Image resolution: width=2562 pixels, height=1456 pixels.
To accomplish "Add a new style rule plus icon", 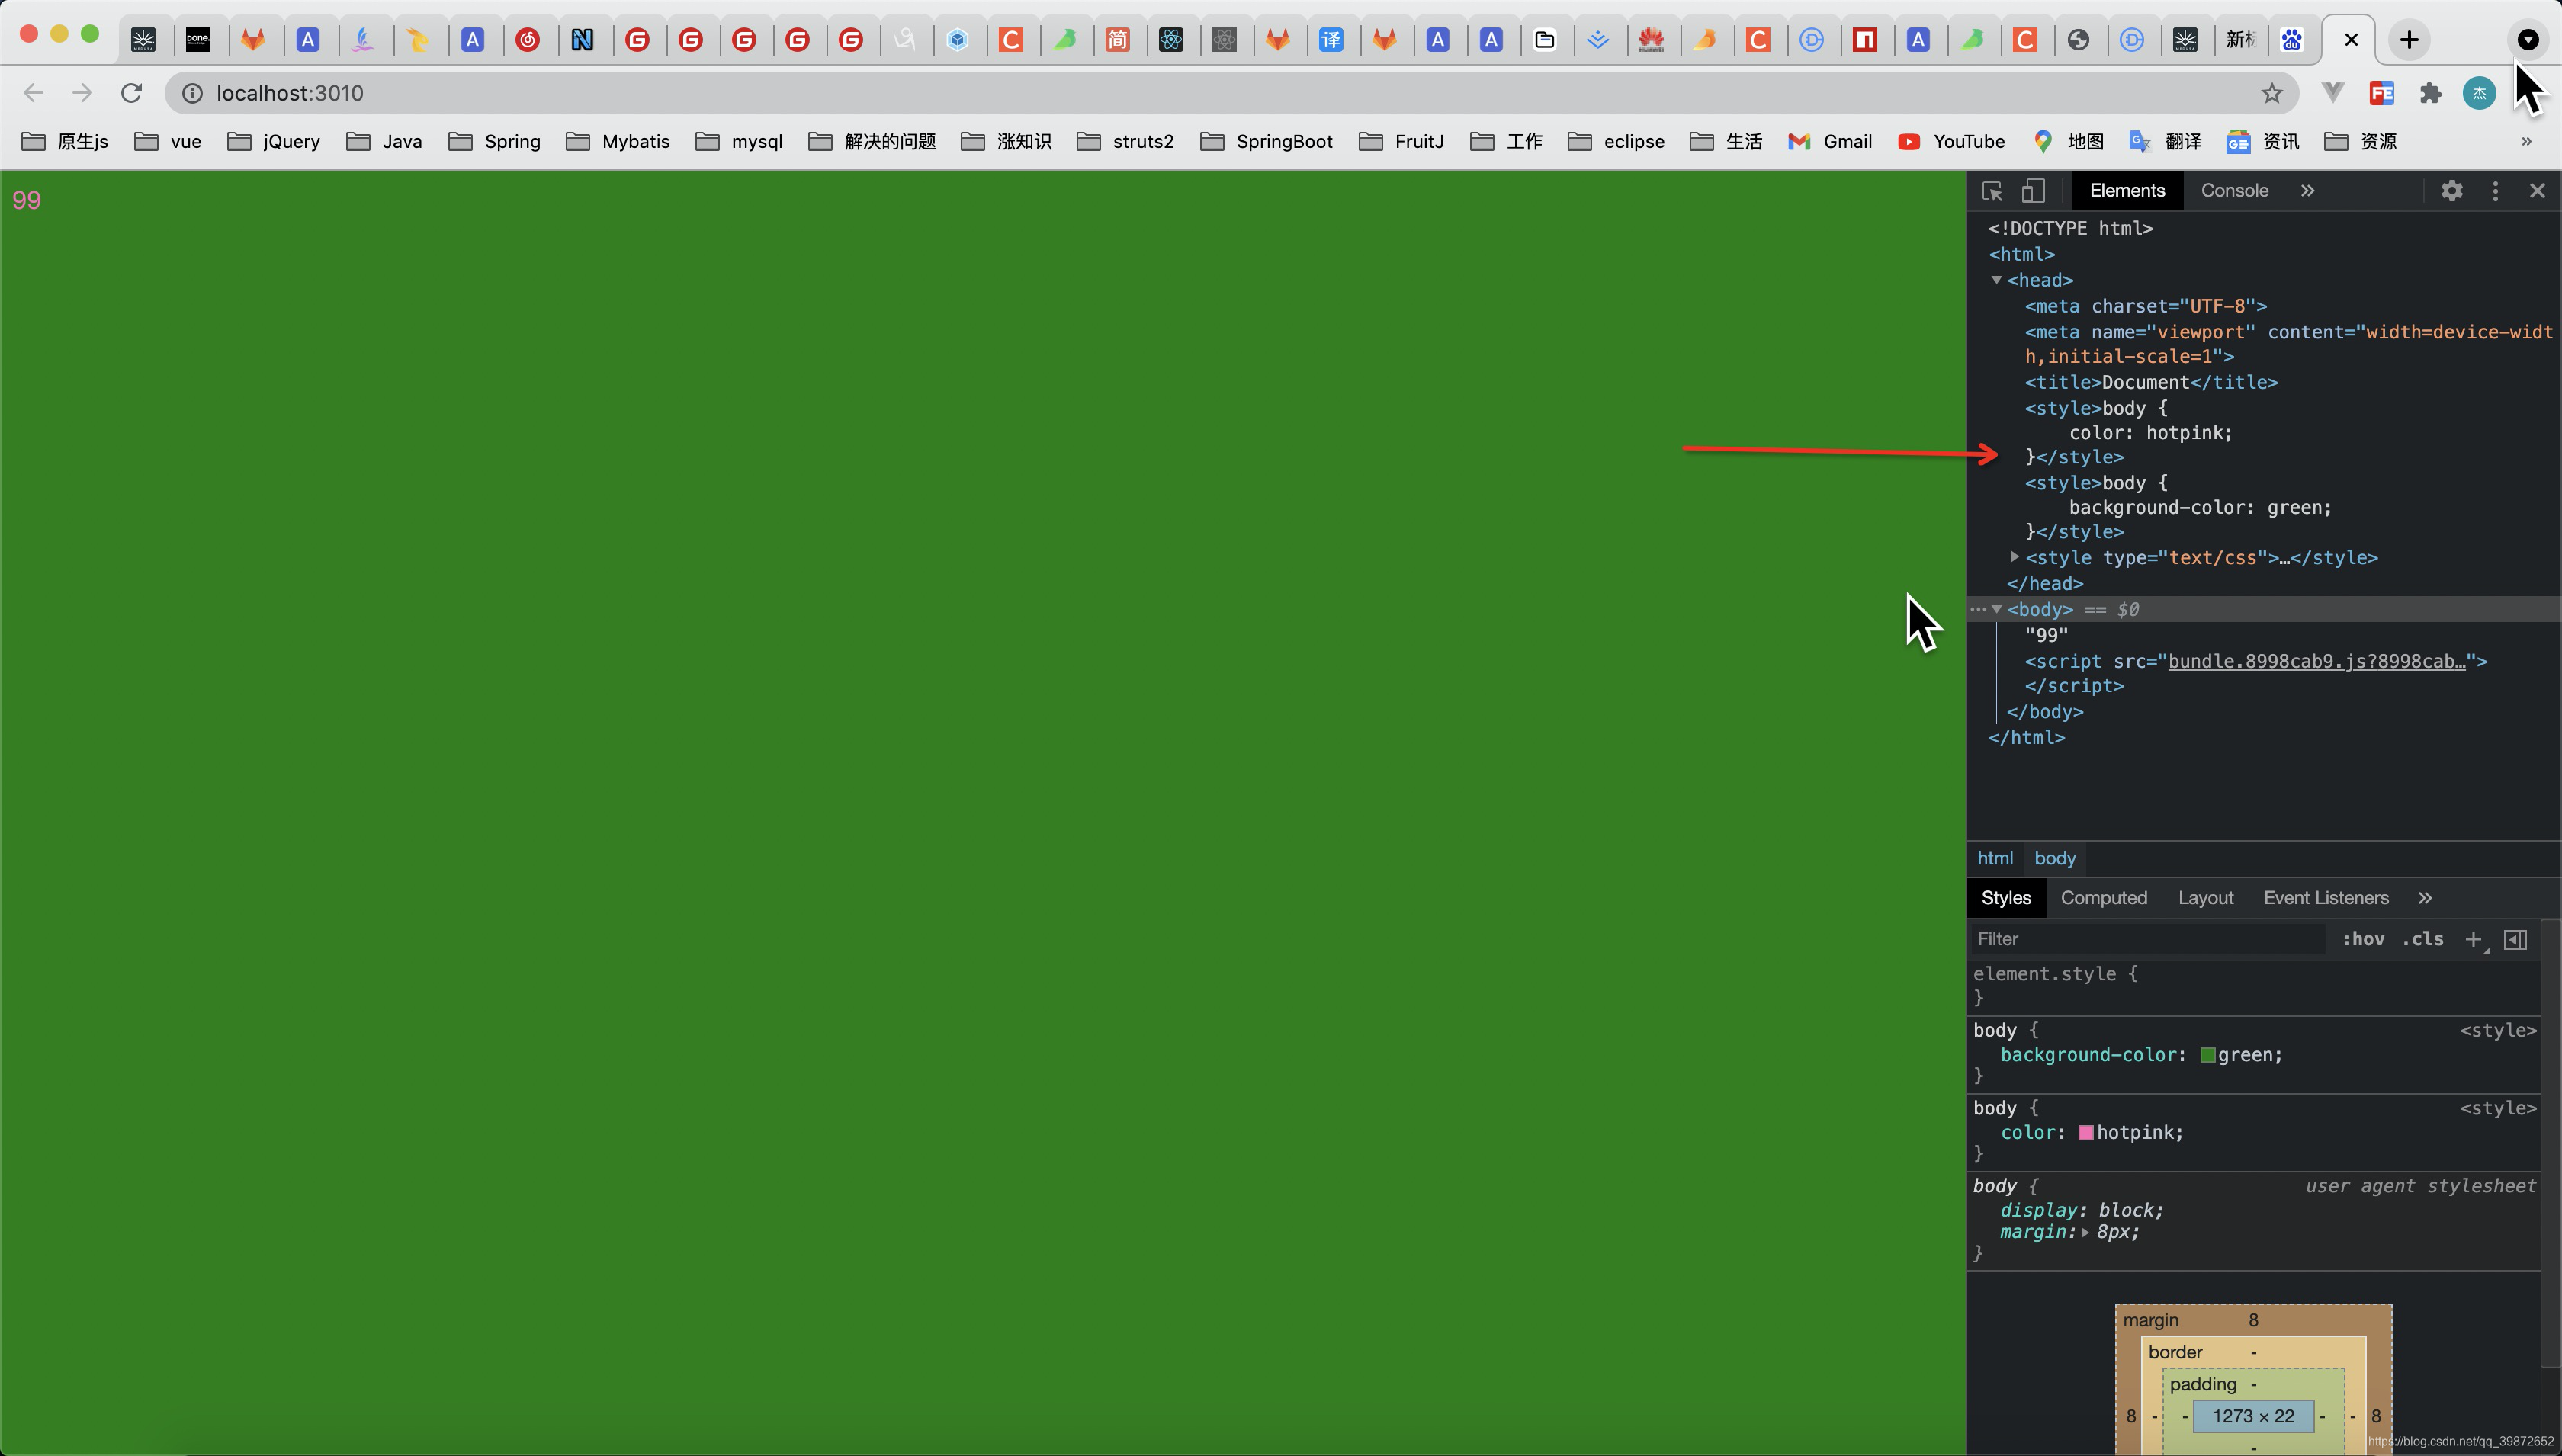I will click(2474, 939).
